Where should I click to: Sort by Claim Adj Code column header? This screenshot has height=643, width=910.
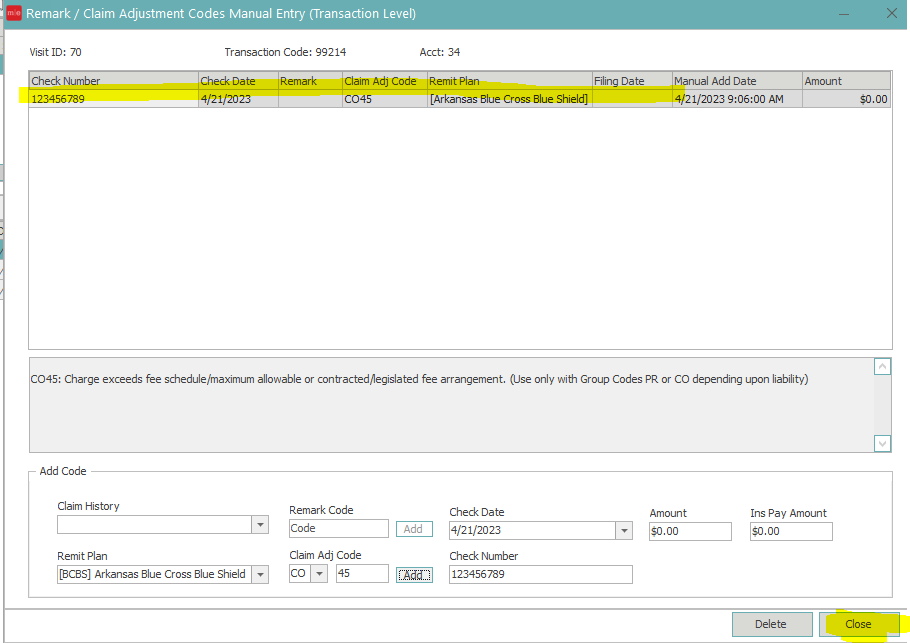[384, 81]
